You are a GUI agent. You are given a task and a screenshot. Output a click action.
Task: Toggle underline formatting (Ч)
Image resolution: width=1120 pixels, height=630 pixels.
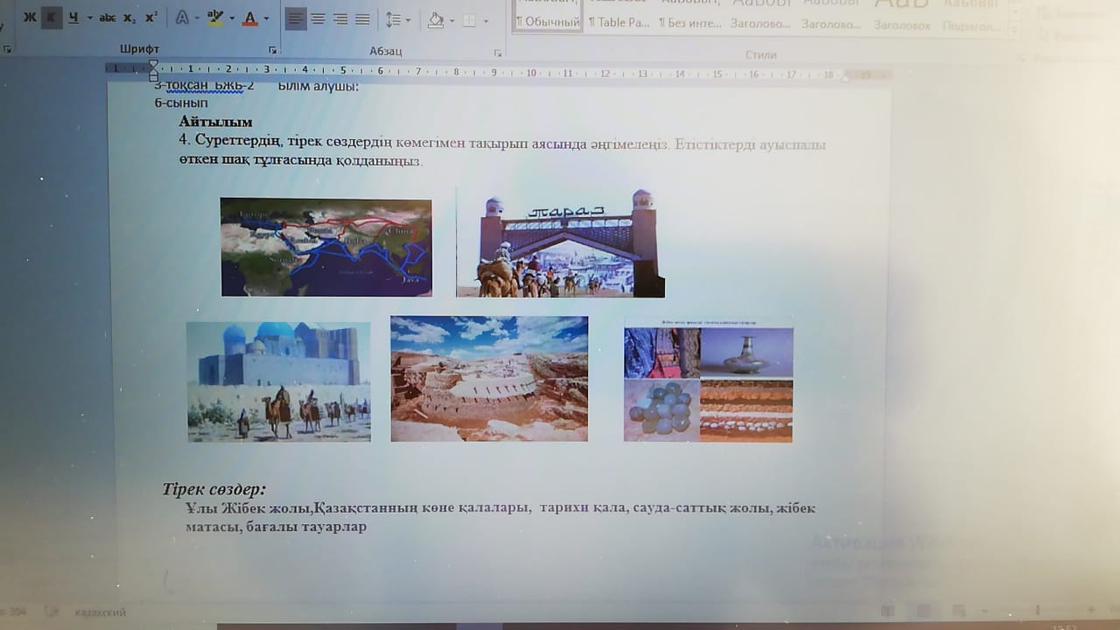(74, 17)
